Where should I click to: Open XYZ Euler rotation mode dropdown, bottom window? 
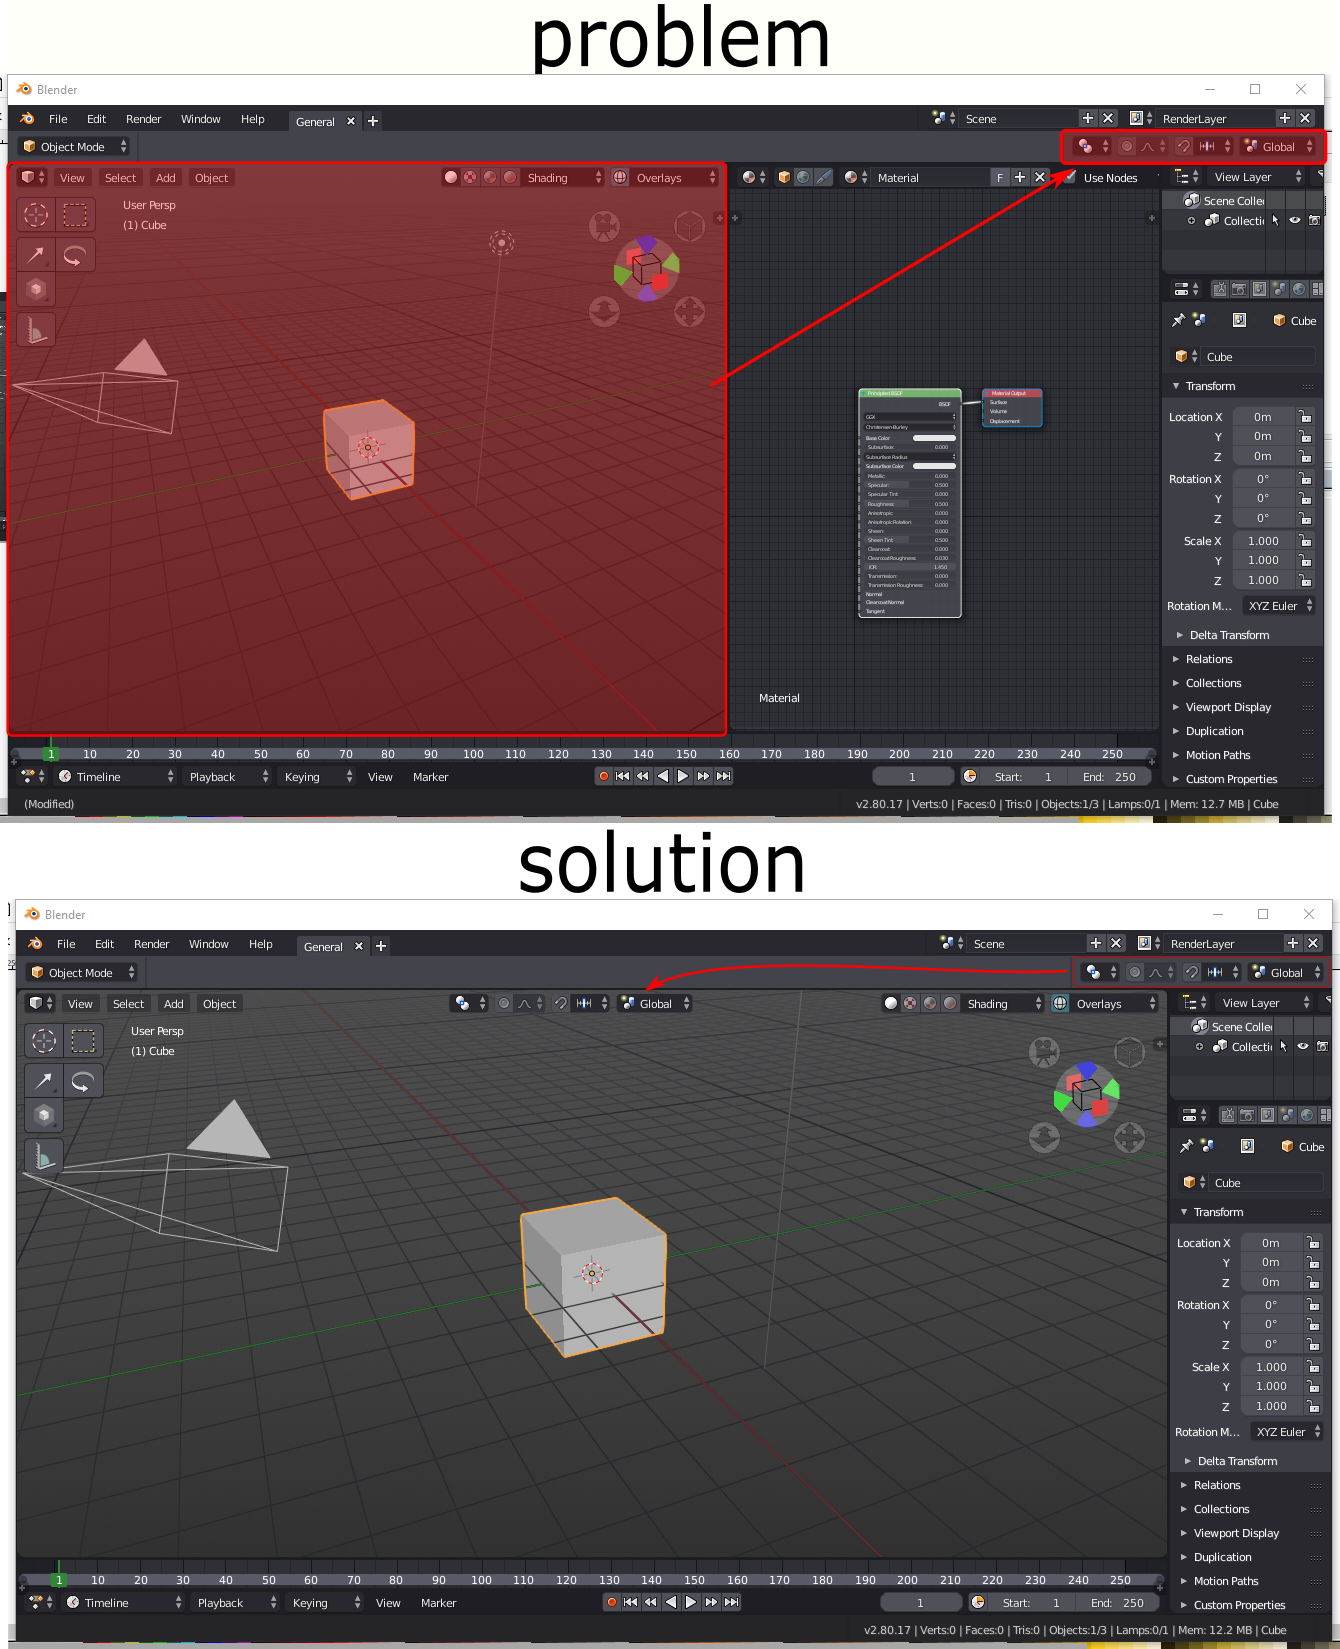(1289, 1432)
